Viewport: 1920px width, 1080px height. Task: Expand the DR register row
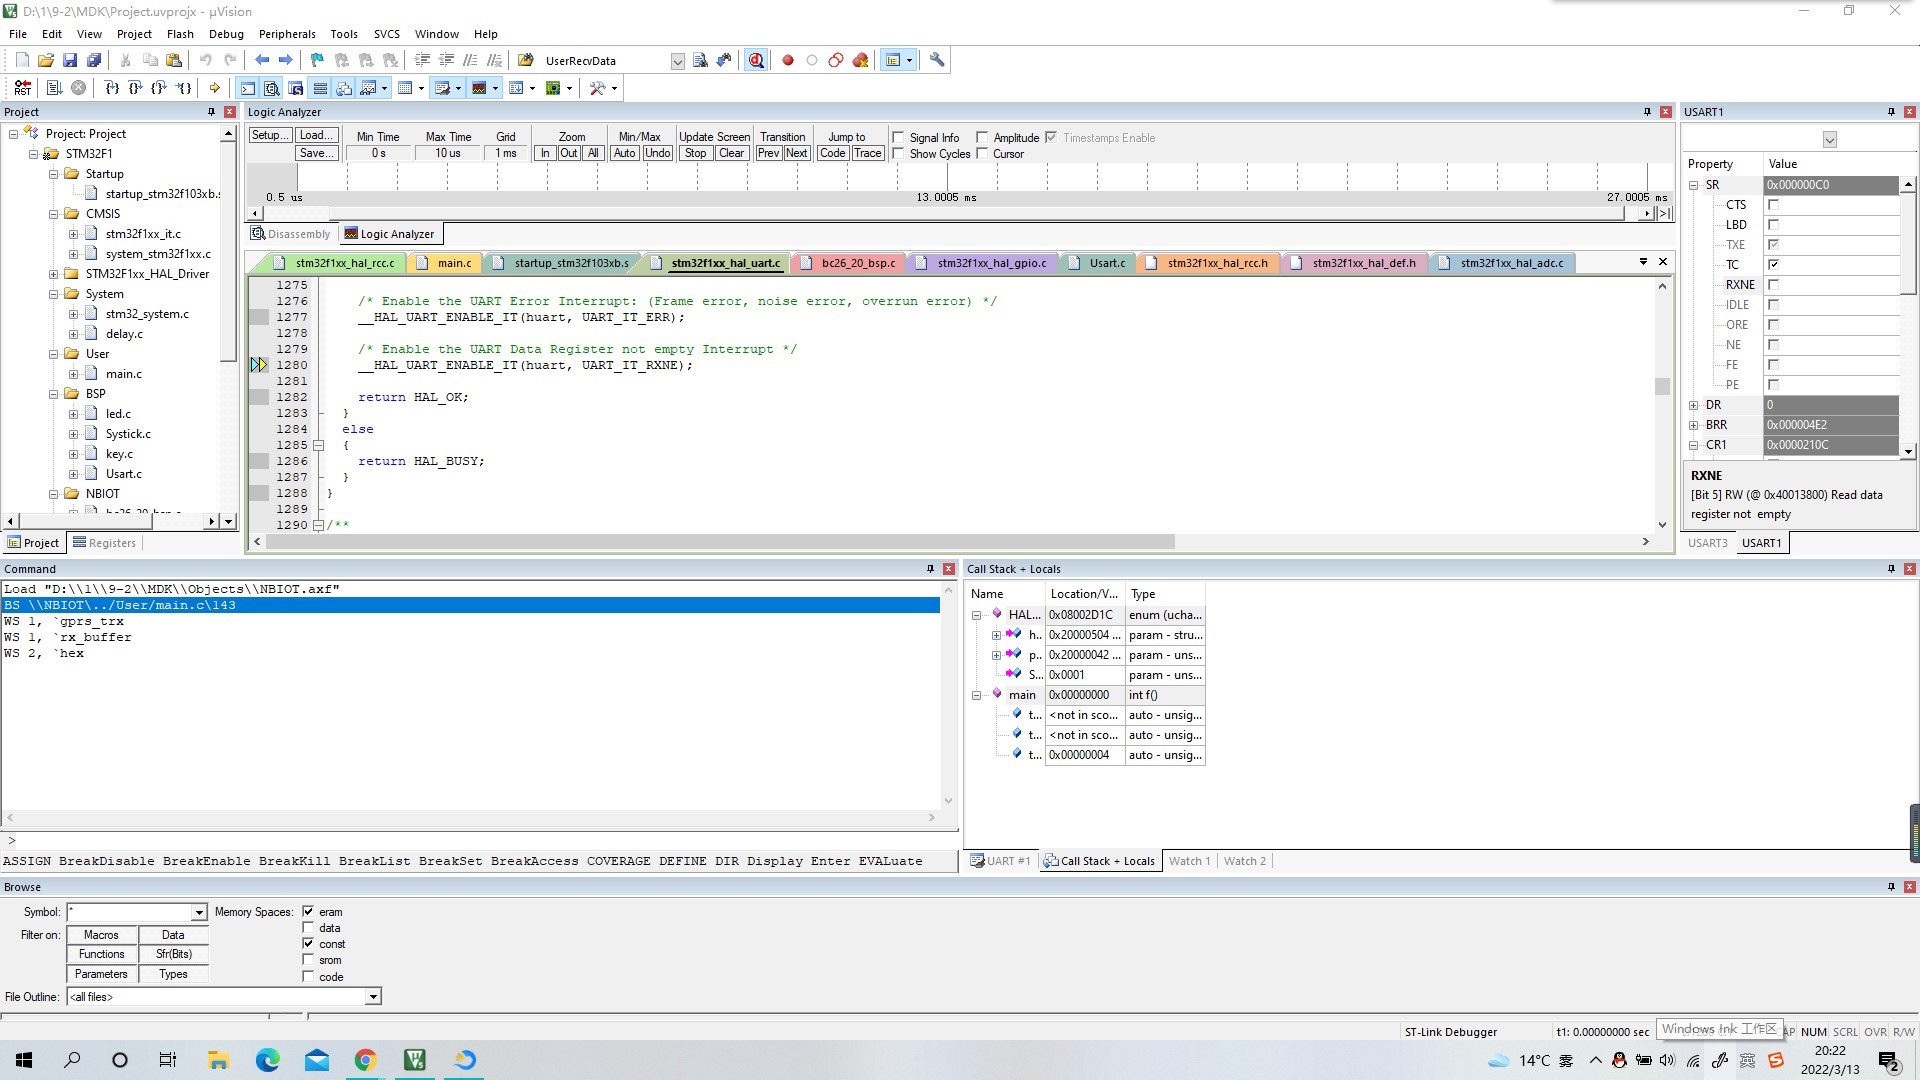click(x=1694, y=405)
